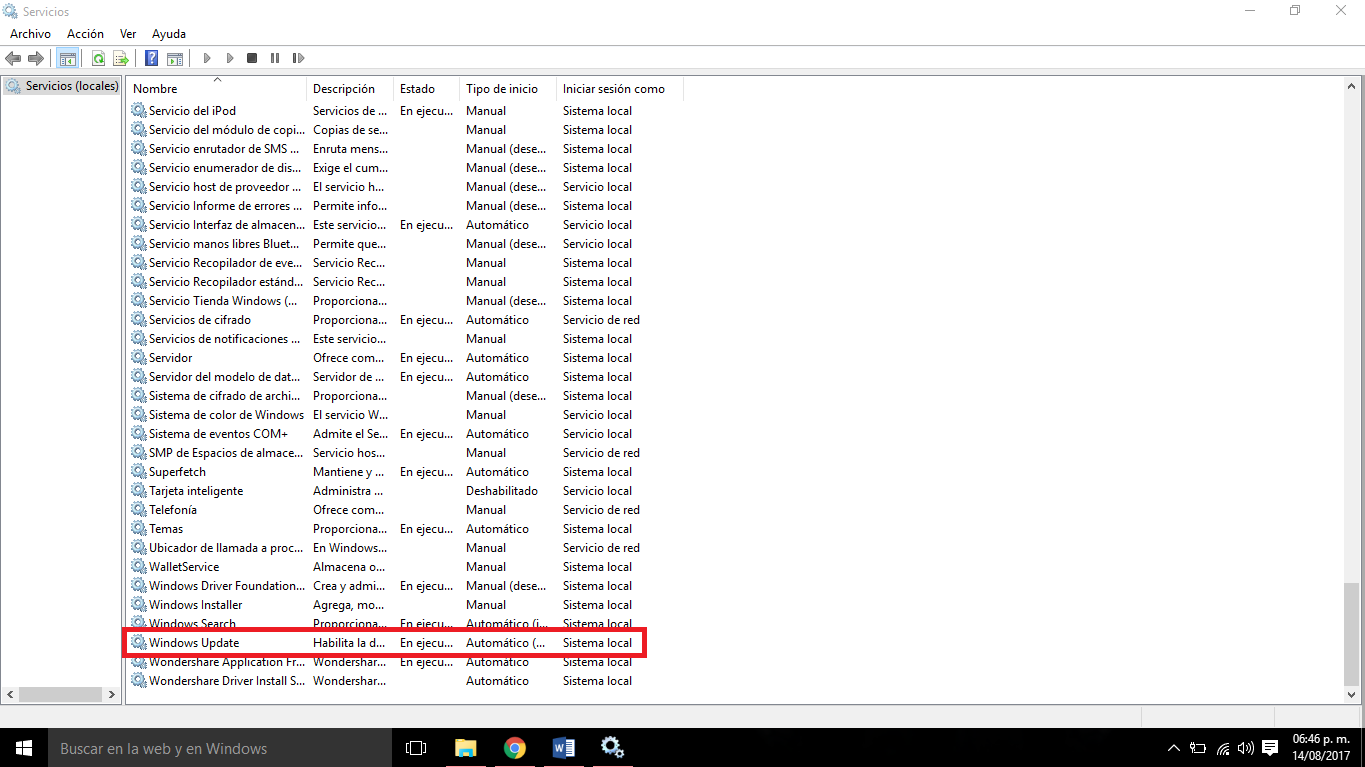Click the Refresh toolbar icon
The height and width of the screenshot is (767, 1365).
tap(99, 59)
